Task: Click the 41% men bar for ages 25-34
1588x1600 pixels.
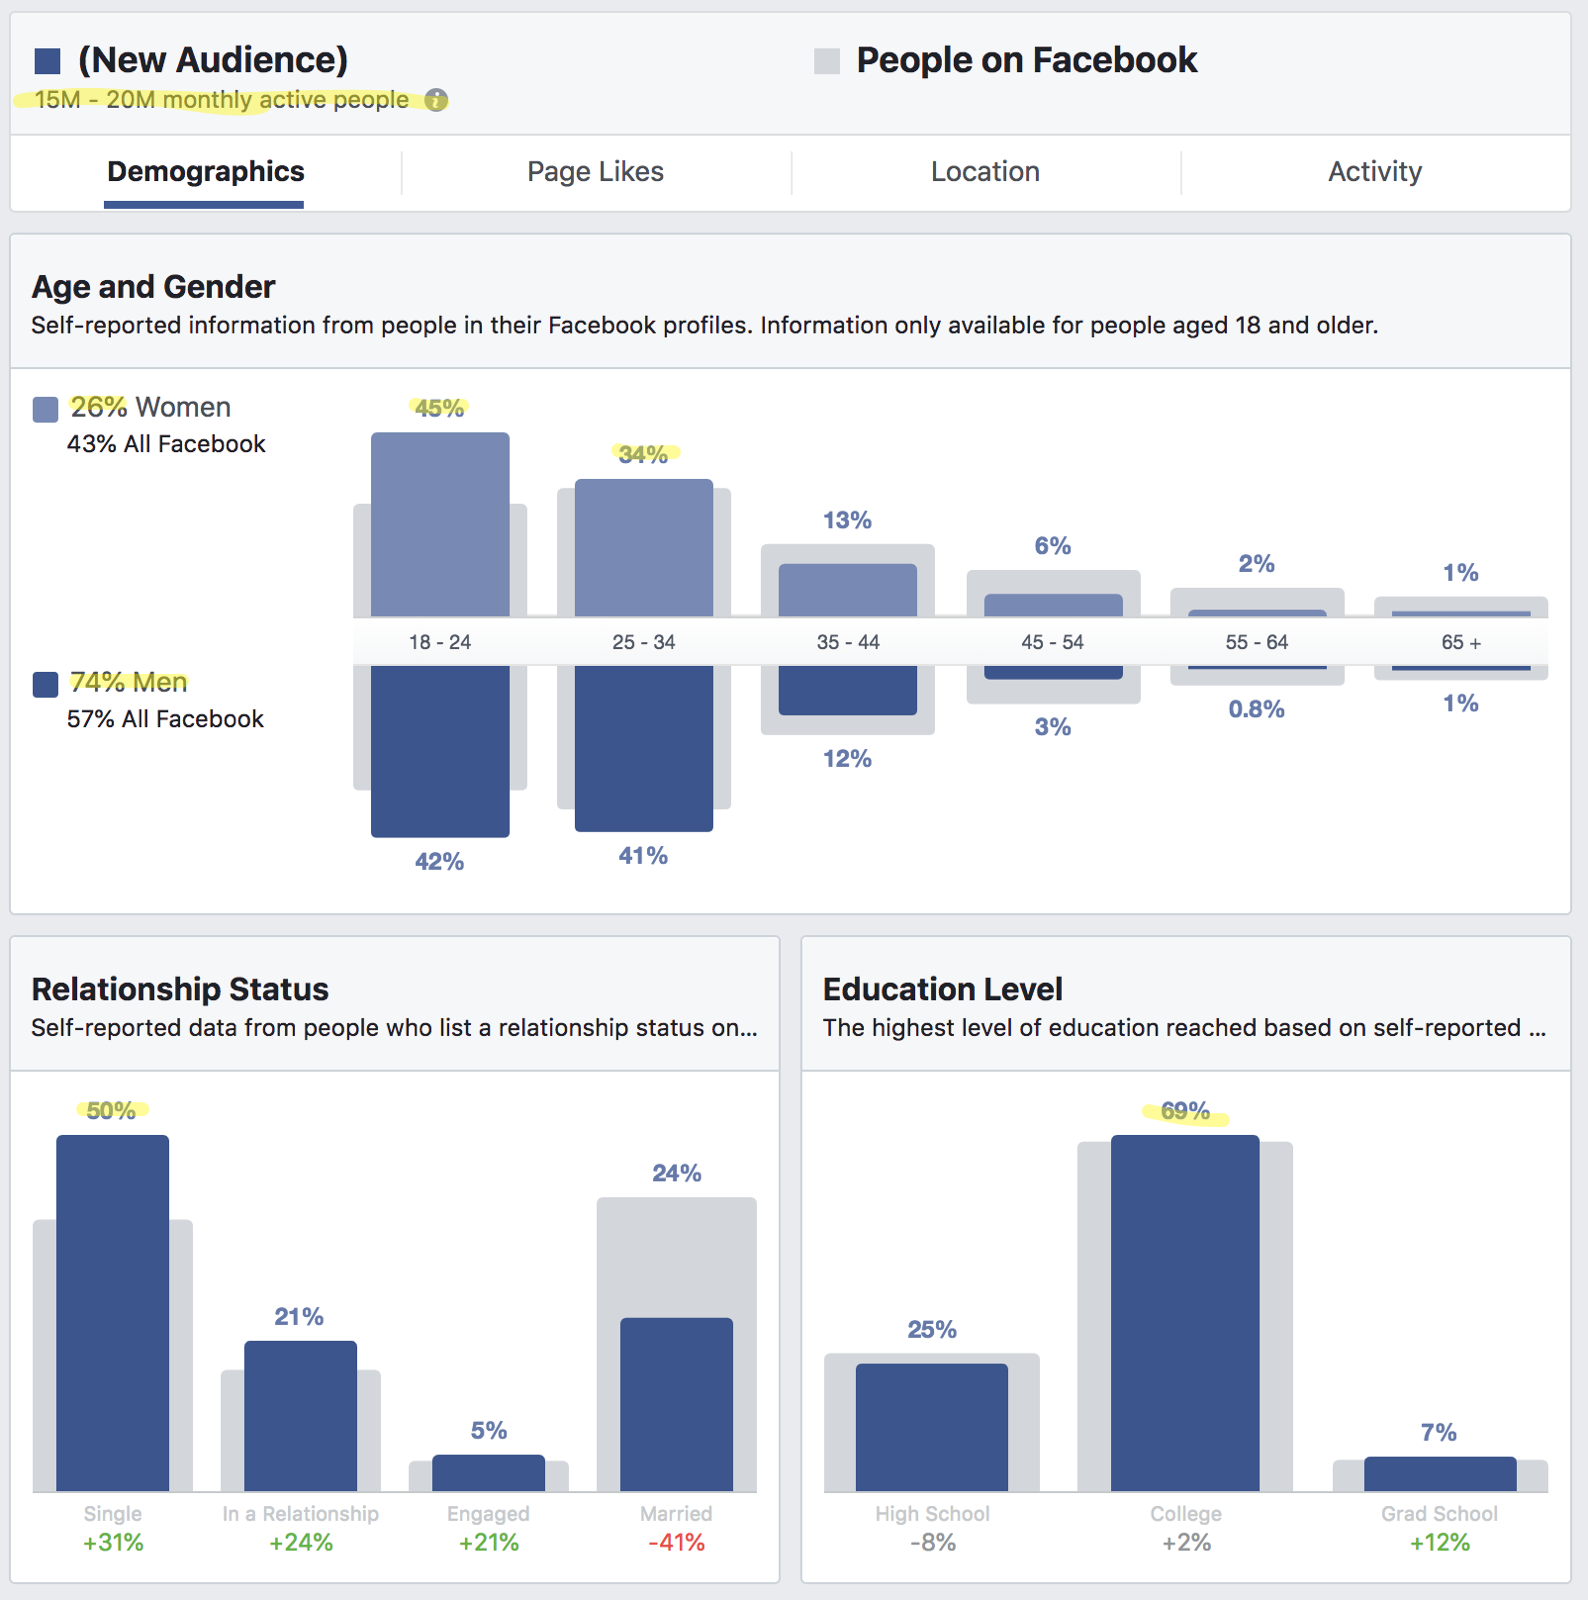Action: click(x=644, y=748)
